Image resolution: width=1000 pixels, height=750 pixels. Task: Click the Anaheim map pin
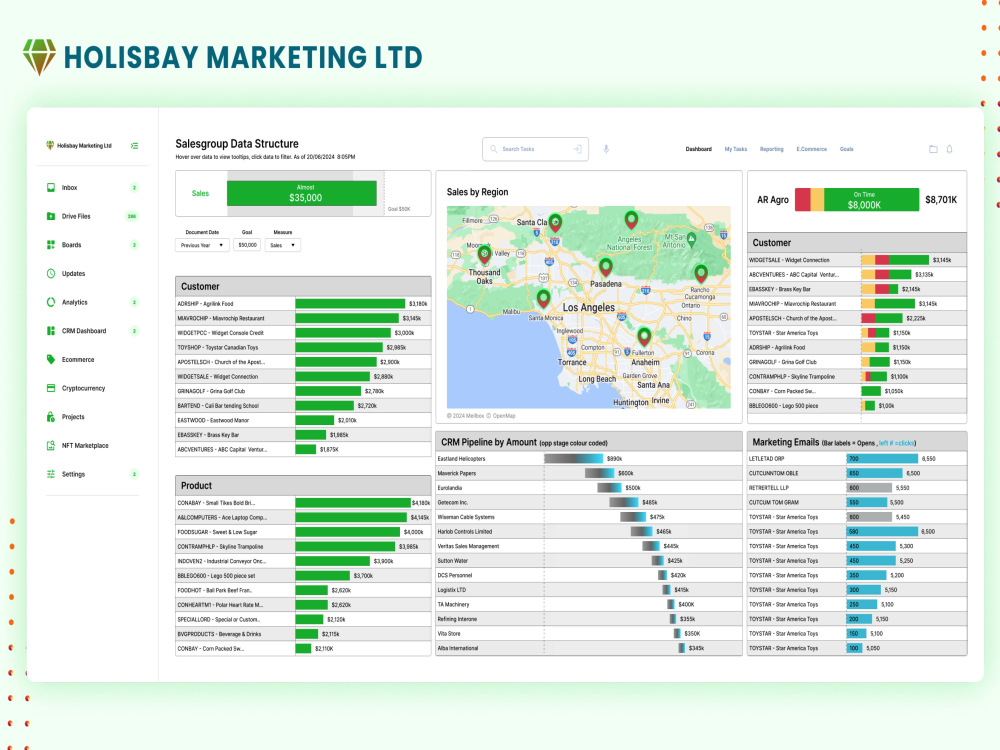pyautogui.click(x=644, y=336)
